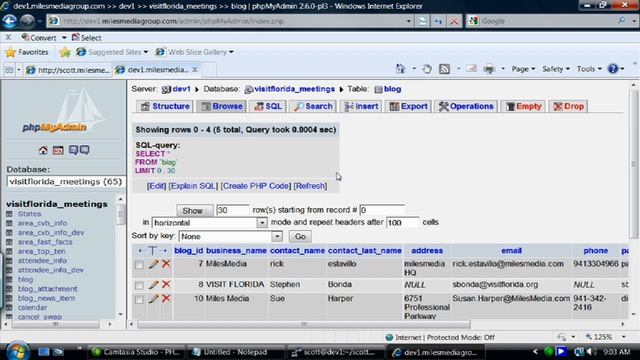Expand the Safety menu dropdown
This screenshot has width=640, height=360.
[x=556, y=69]
